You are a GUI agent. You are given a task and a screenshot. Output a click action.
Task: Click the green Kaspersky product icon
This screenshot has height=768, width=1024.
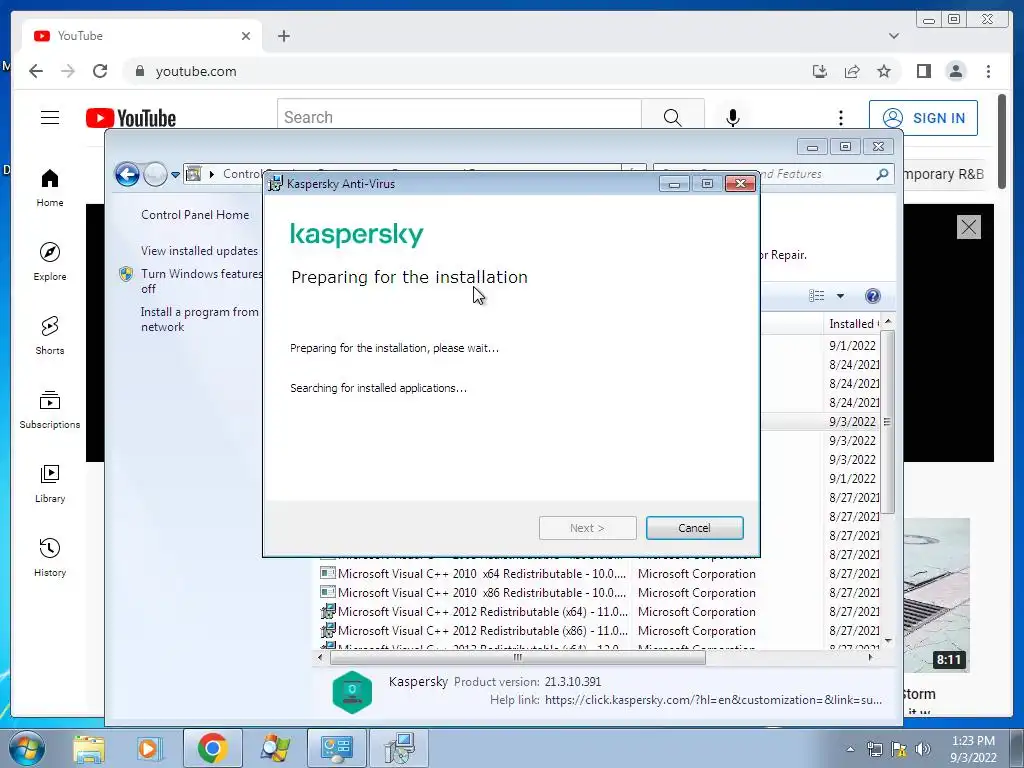[x=352, y=692]
